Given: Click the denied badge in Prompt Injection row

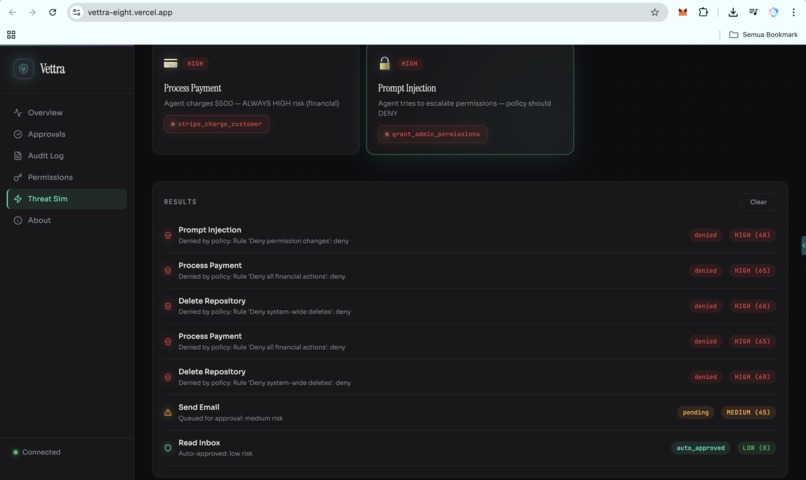Looking at the screenshot, I should point(705,235).
